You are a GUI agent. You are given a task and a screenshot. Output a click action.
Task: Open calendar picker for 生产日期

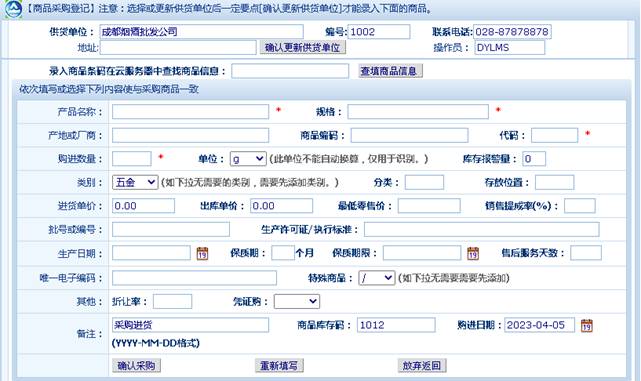[202, 253]
